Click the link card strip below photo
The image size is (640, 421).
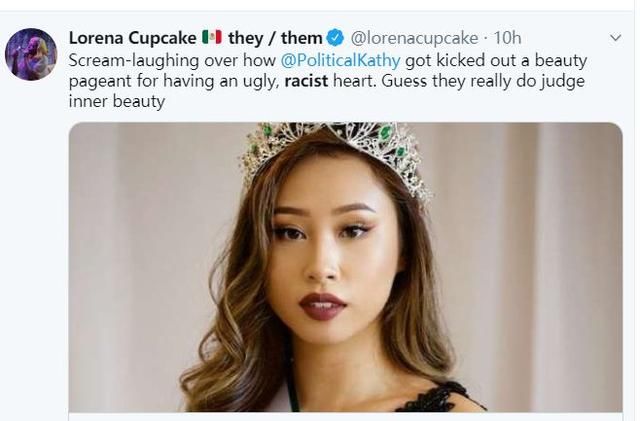pyautogui.click(x=345, y=415)
